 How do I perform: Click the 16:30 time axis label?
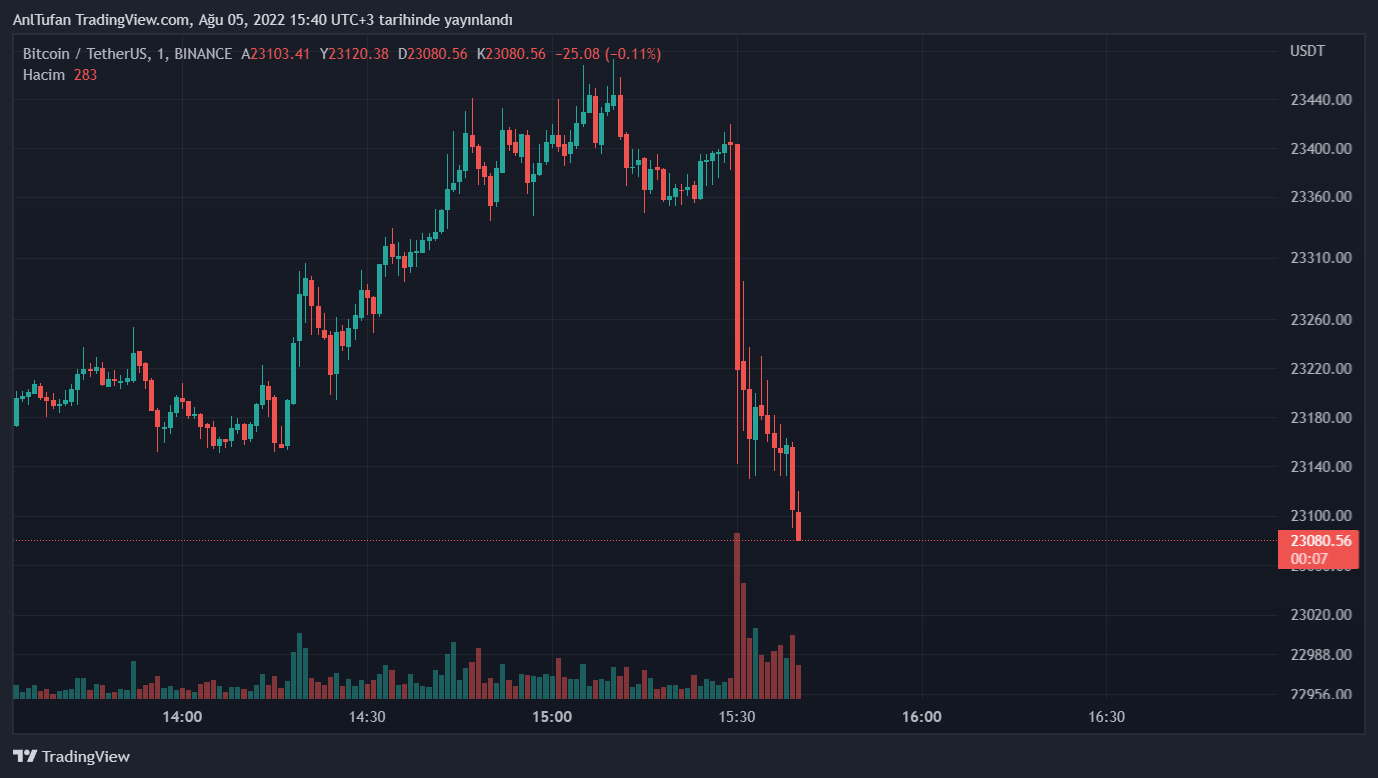(1106, 717)
